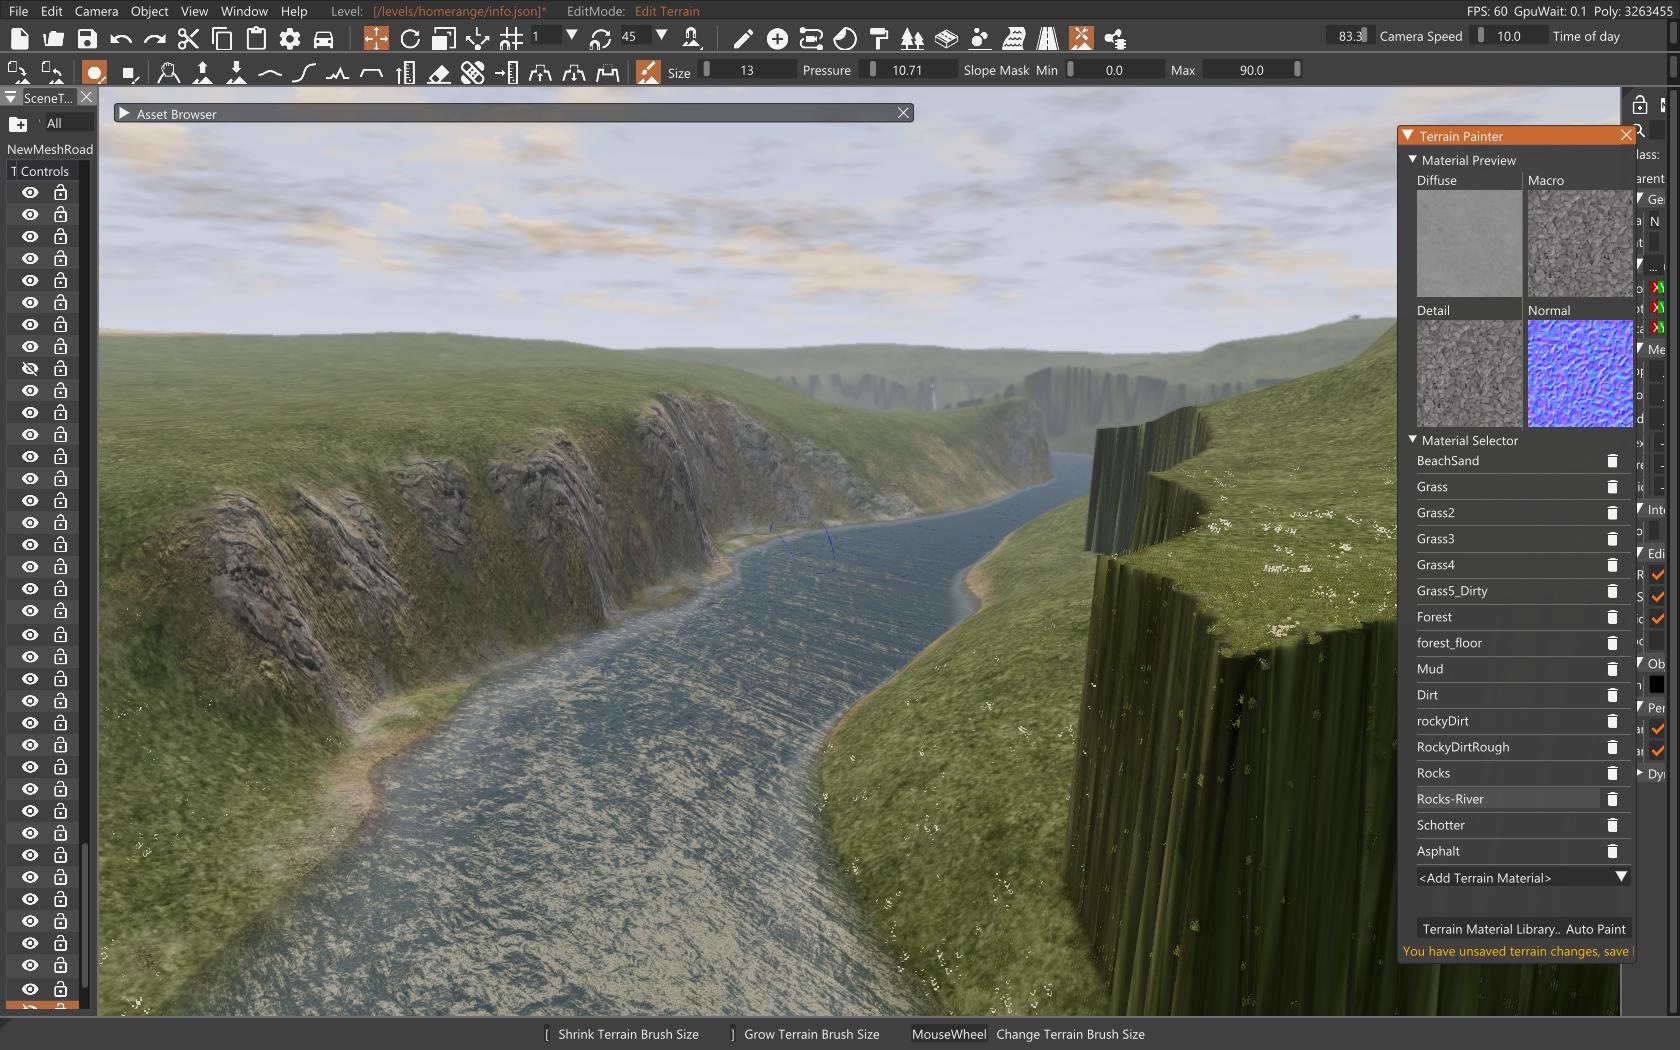Toggle the lock on first scene item
Screen dimensions: 1680x1050
click(x=60, y=193)
